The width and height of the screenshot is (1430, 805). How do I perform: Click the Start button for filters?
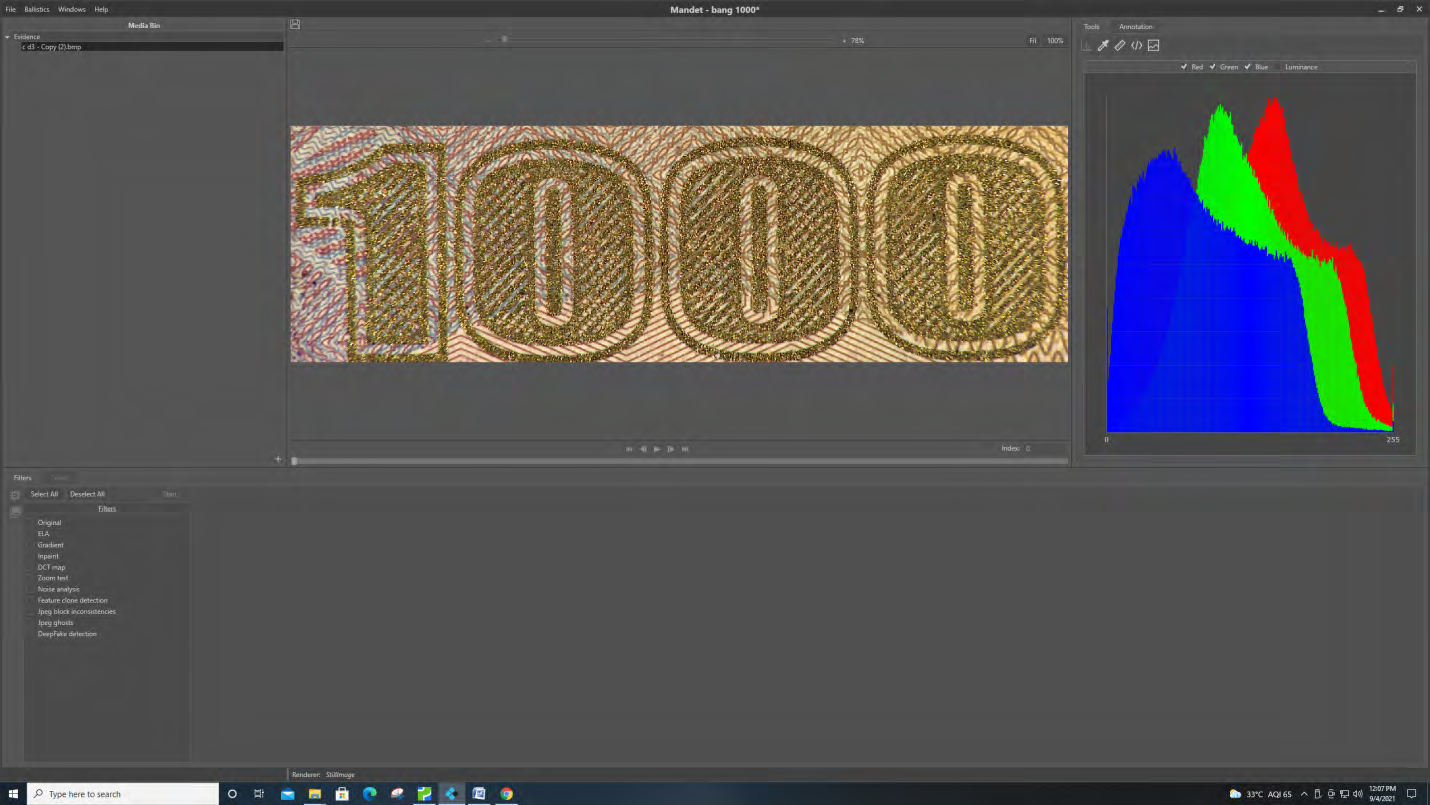click(170, 494)
